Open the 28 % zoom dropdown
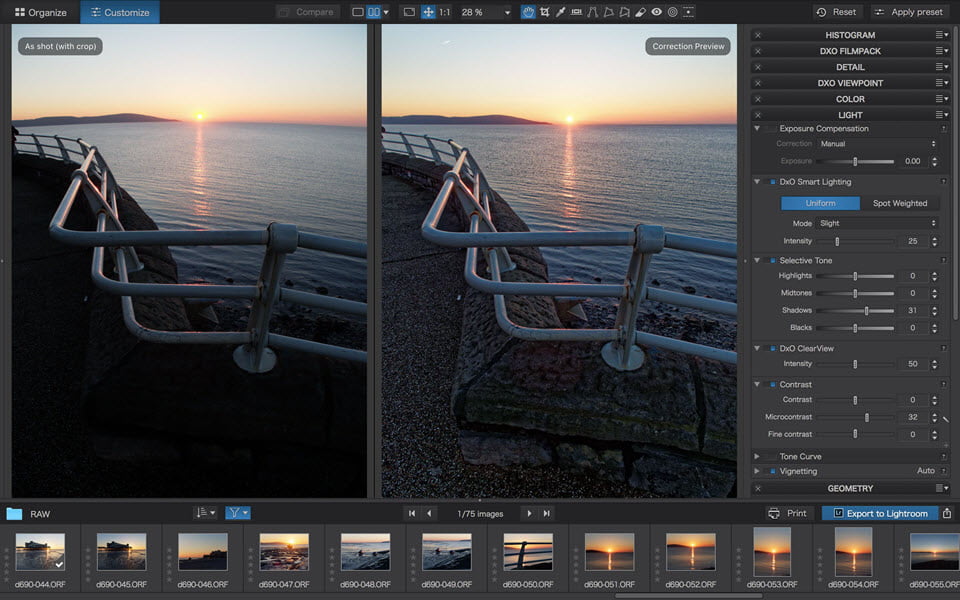The height and width of the screenshot is (600, 960). [506, 12]
